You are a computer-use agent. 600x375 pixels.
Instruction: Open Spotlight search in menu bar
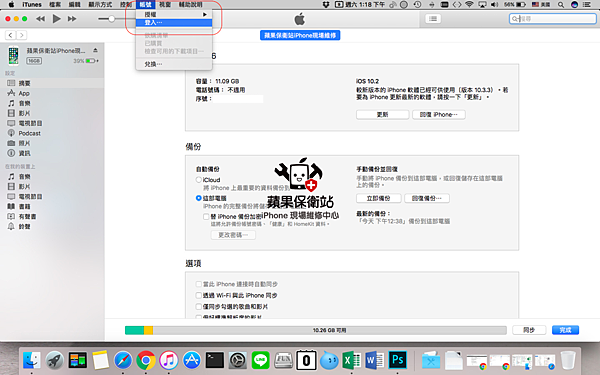coord(561,5)
